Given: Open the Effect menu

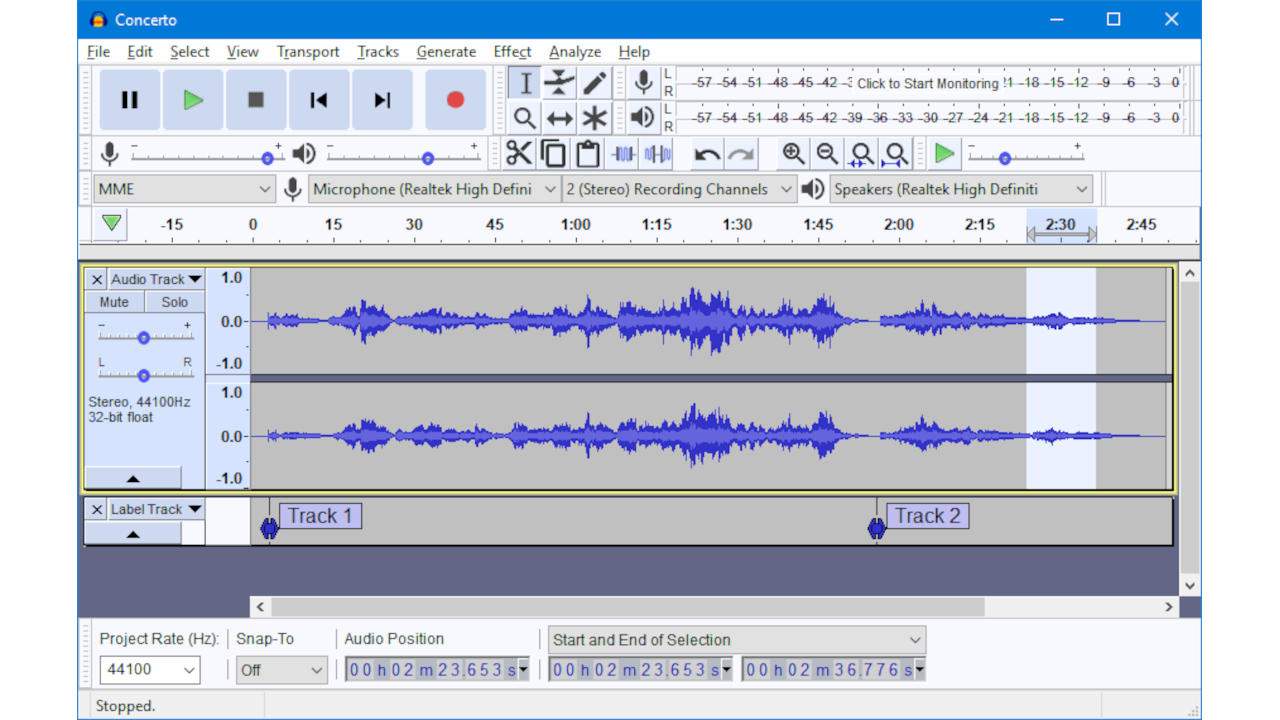Looking at the screenshot, I should [511, 52].
